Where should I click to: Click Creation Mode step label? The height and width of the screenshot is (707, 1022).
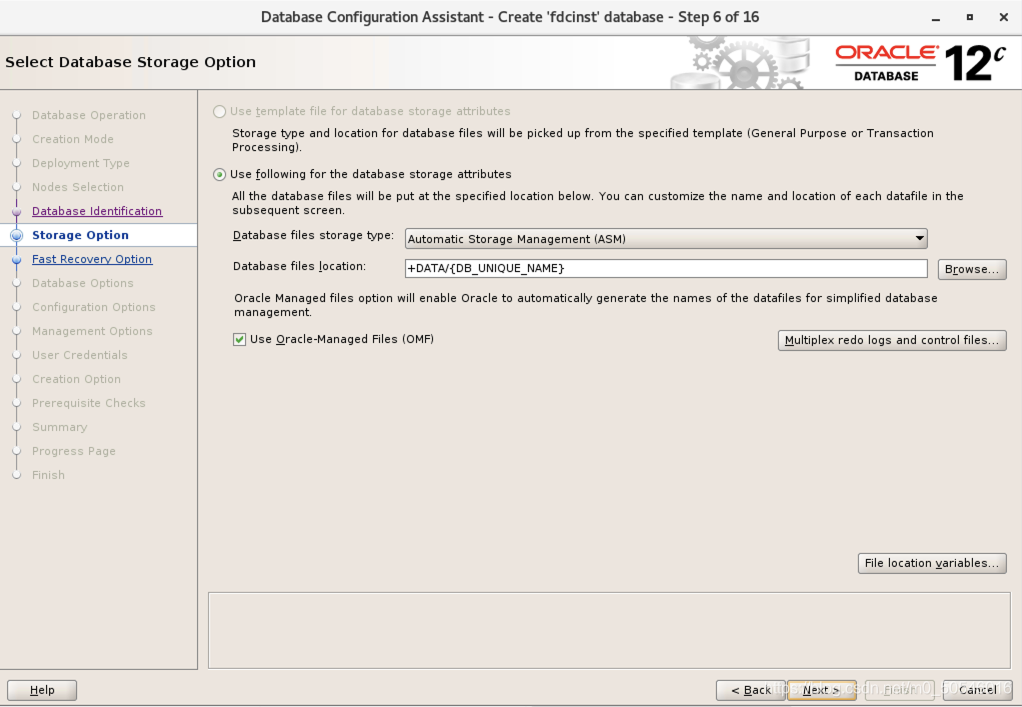tap(73, 139)
